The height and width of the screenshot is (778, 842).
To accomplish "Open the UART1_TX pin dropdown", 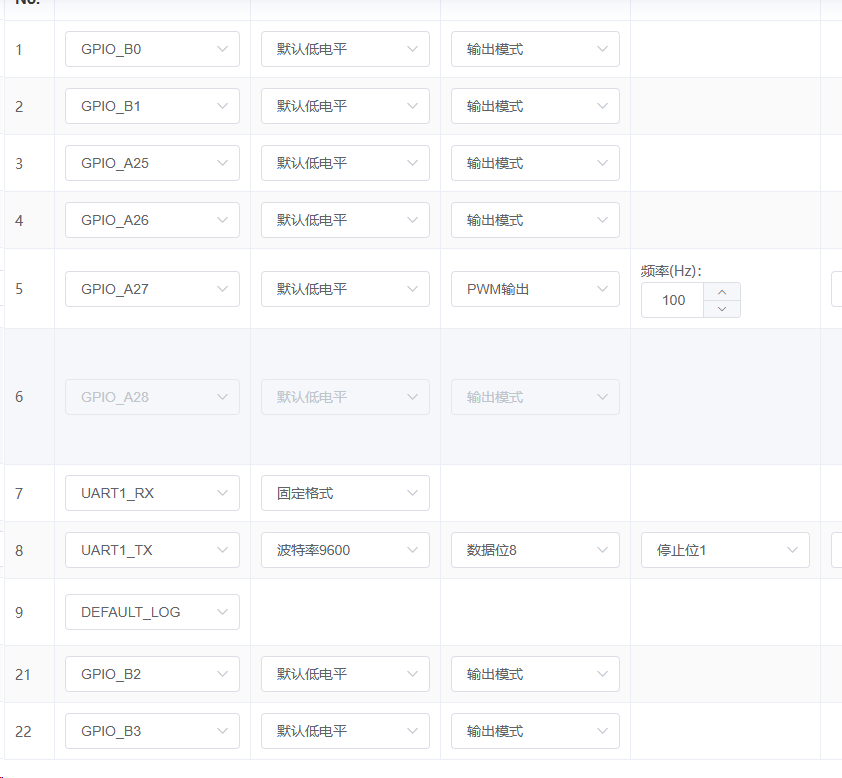I will coord(152,550).
